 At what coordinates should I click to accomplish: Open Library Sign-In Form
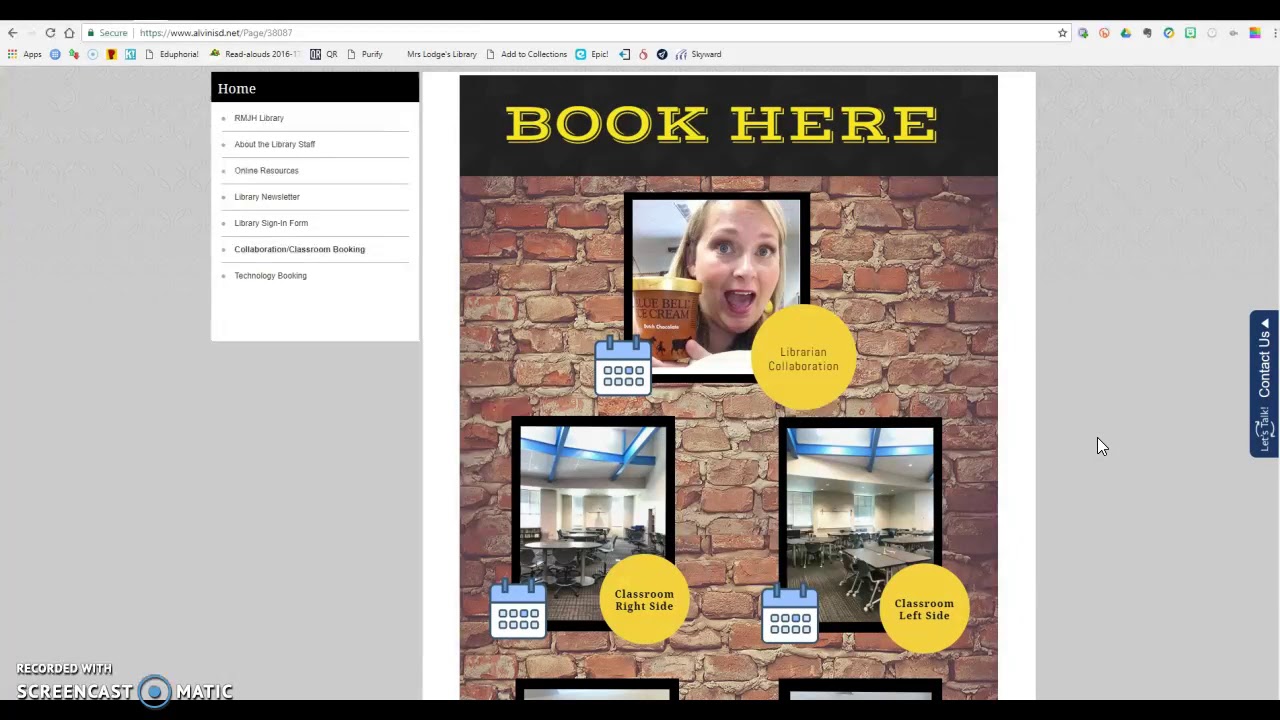(271, 223)
